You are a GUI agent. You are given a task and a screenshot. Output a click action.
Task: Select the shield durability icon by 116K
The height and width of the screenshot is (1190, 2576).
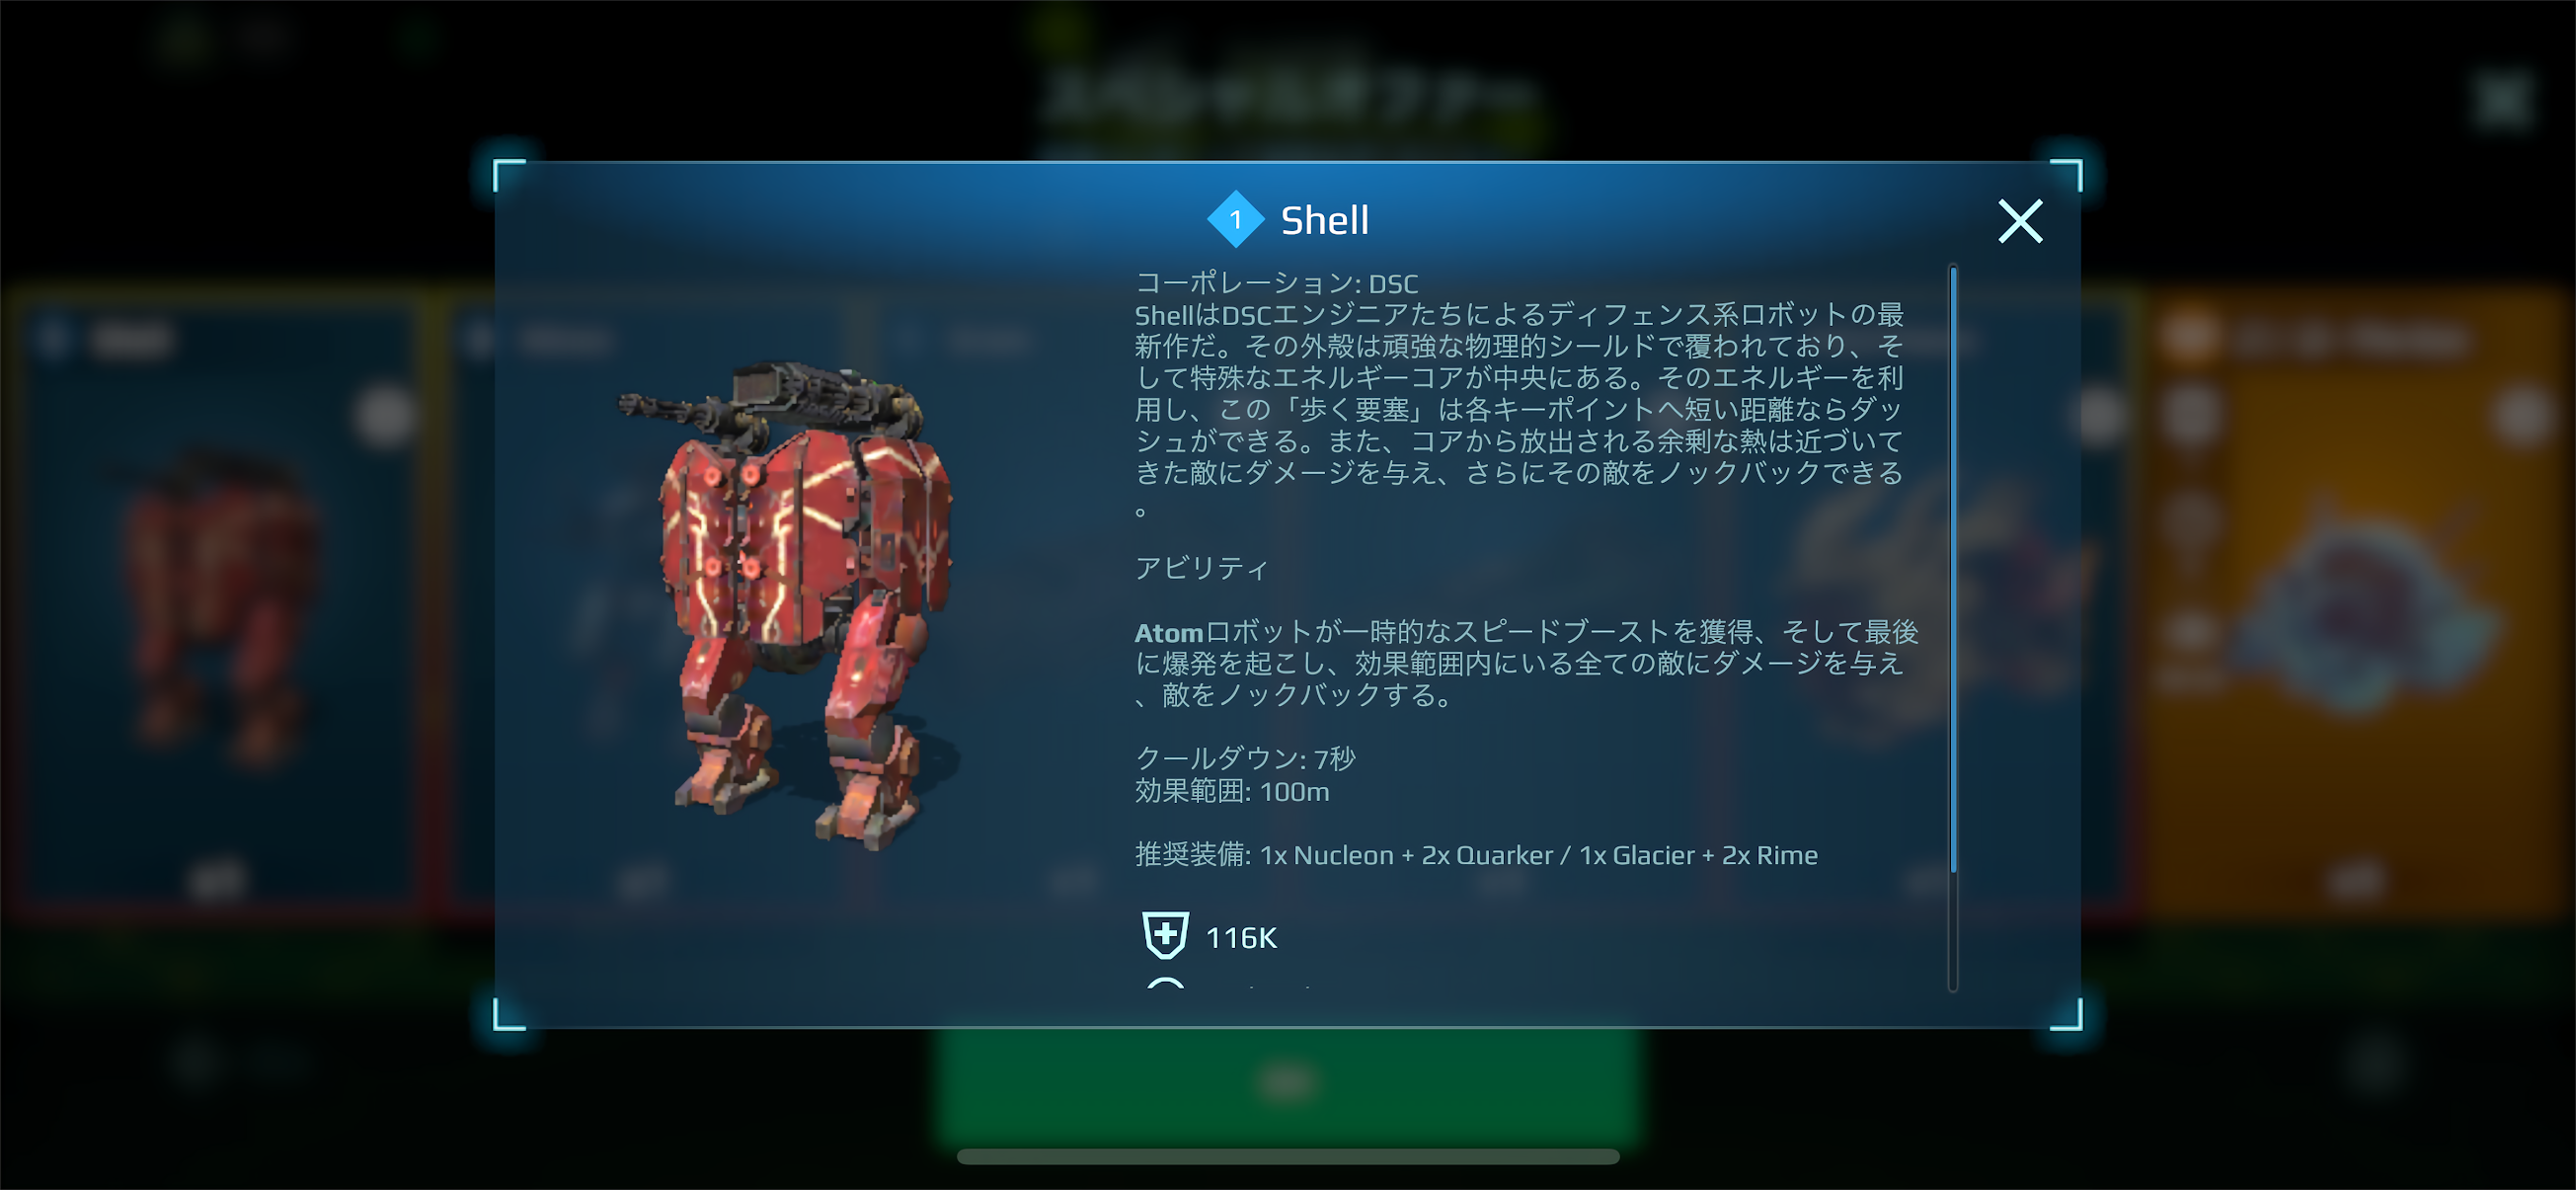pos(1165,936)
